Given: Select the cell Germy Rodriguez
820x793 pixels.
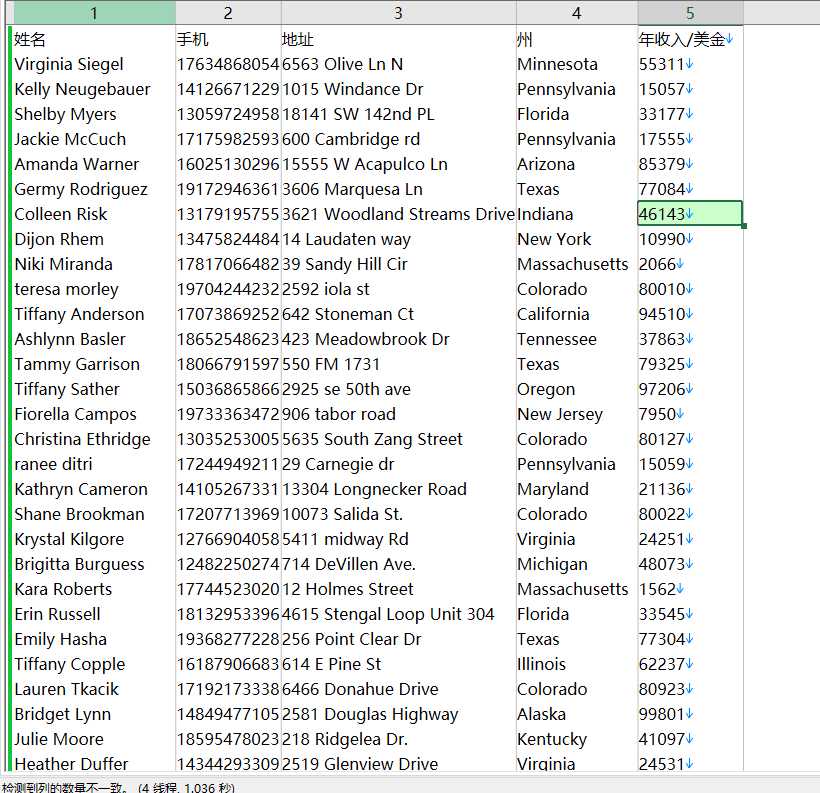Looking at the screenshot, I should point(93,189).
